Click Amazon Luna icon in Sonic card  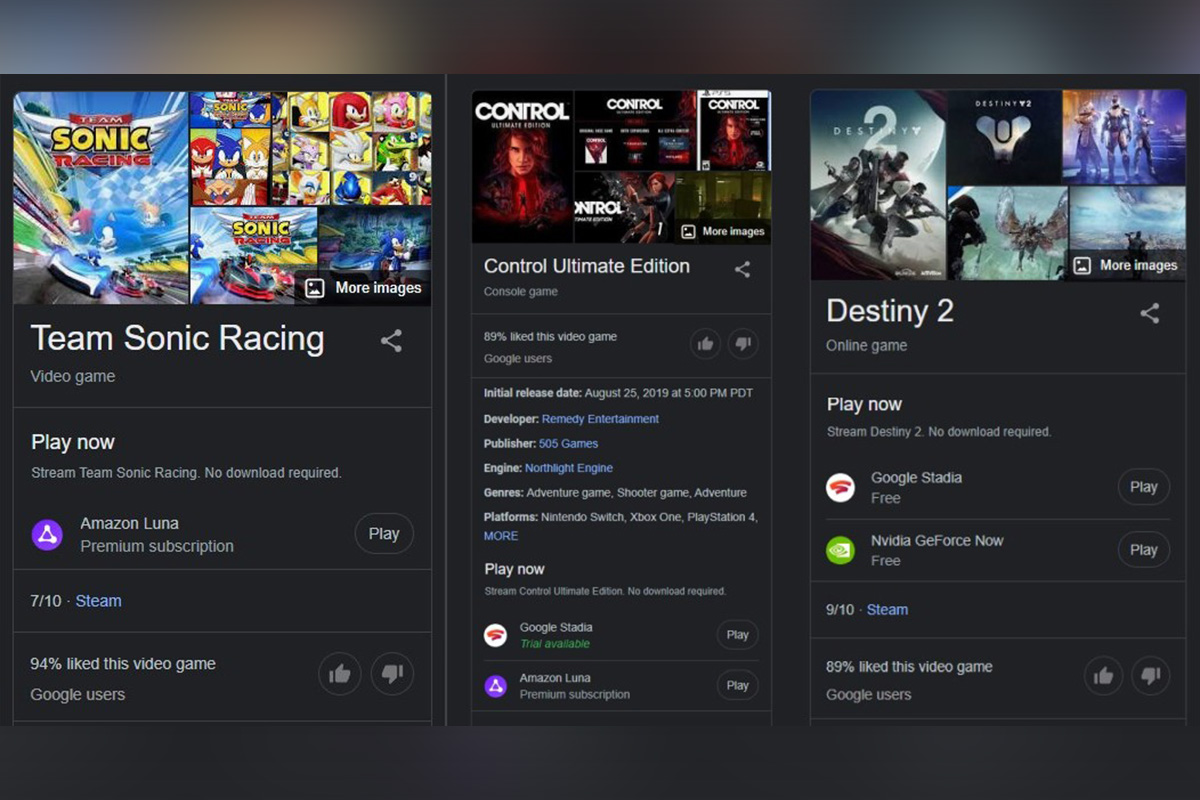point(47,535)
